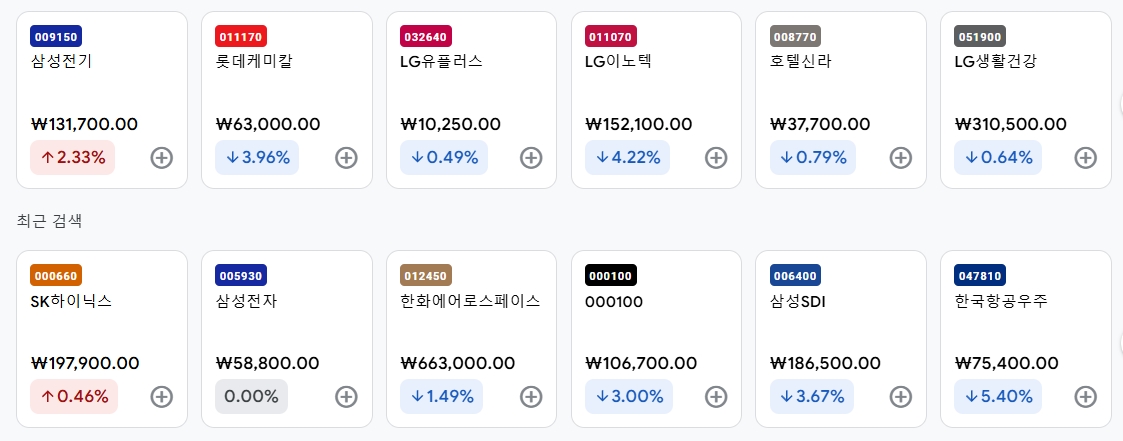Add 삼성전자 using its plus icon
This screenshot has width=1123, height=441.
click(x=347, y=397)
